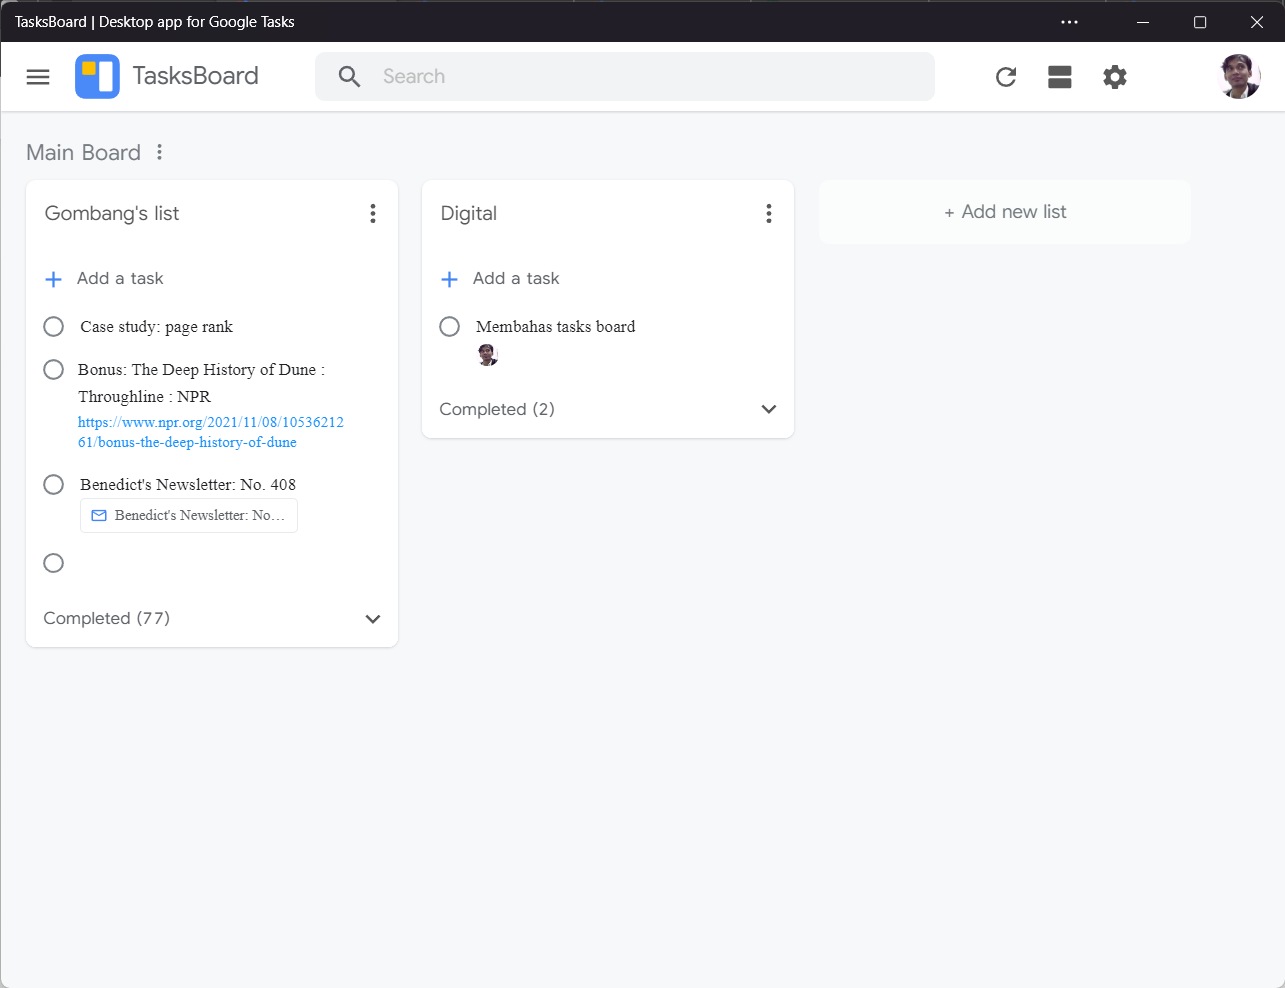Mark 'Bonus: The Deep History of Dune' complete

(x=54, y=370)
